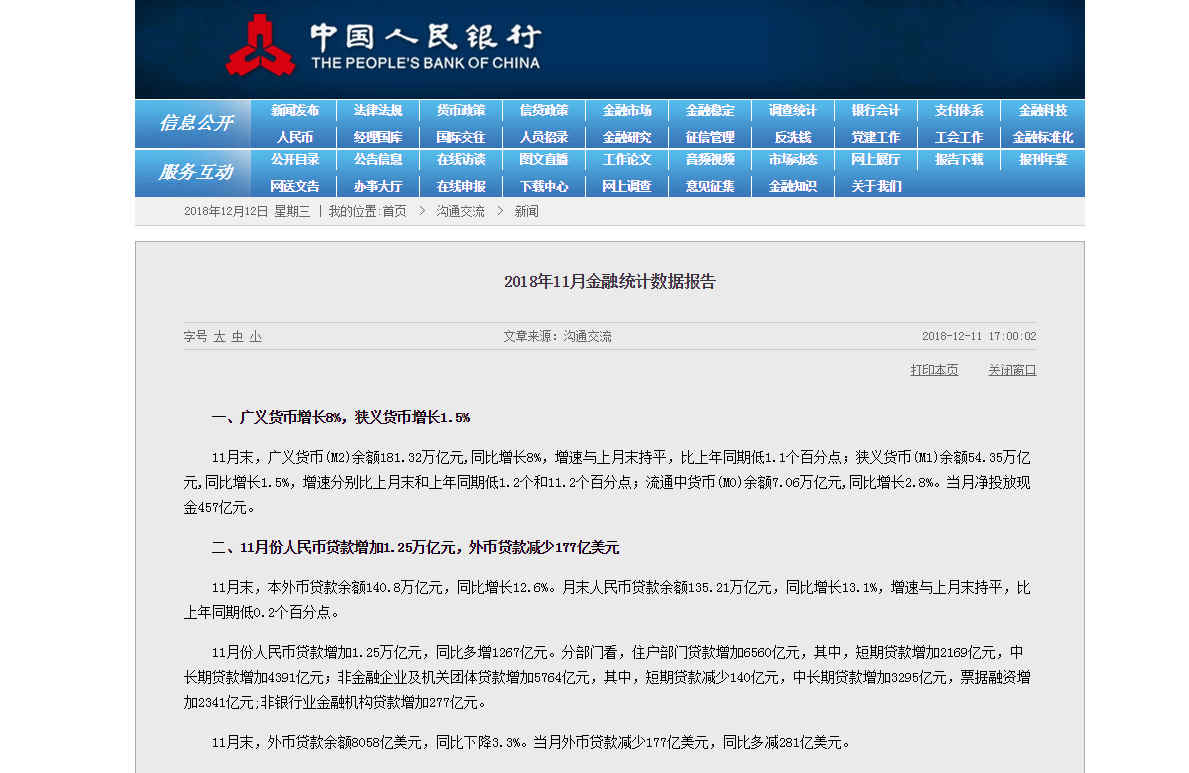The height and width of the screenshot is (773, 1189).
Task: Open the 支付体系 menu
Action: point(959,111)
